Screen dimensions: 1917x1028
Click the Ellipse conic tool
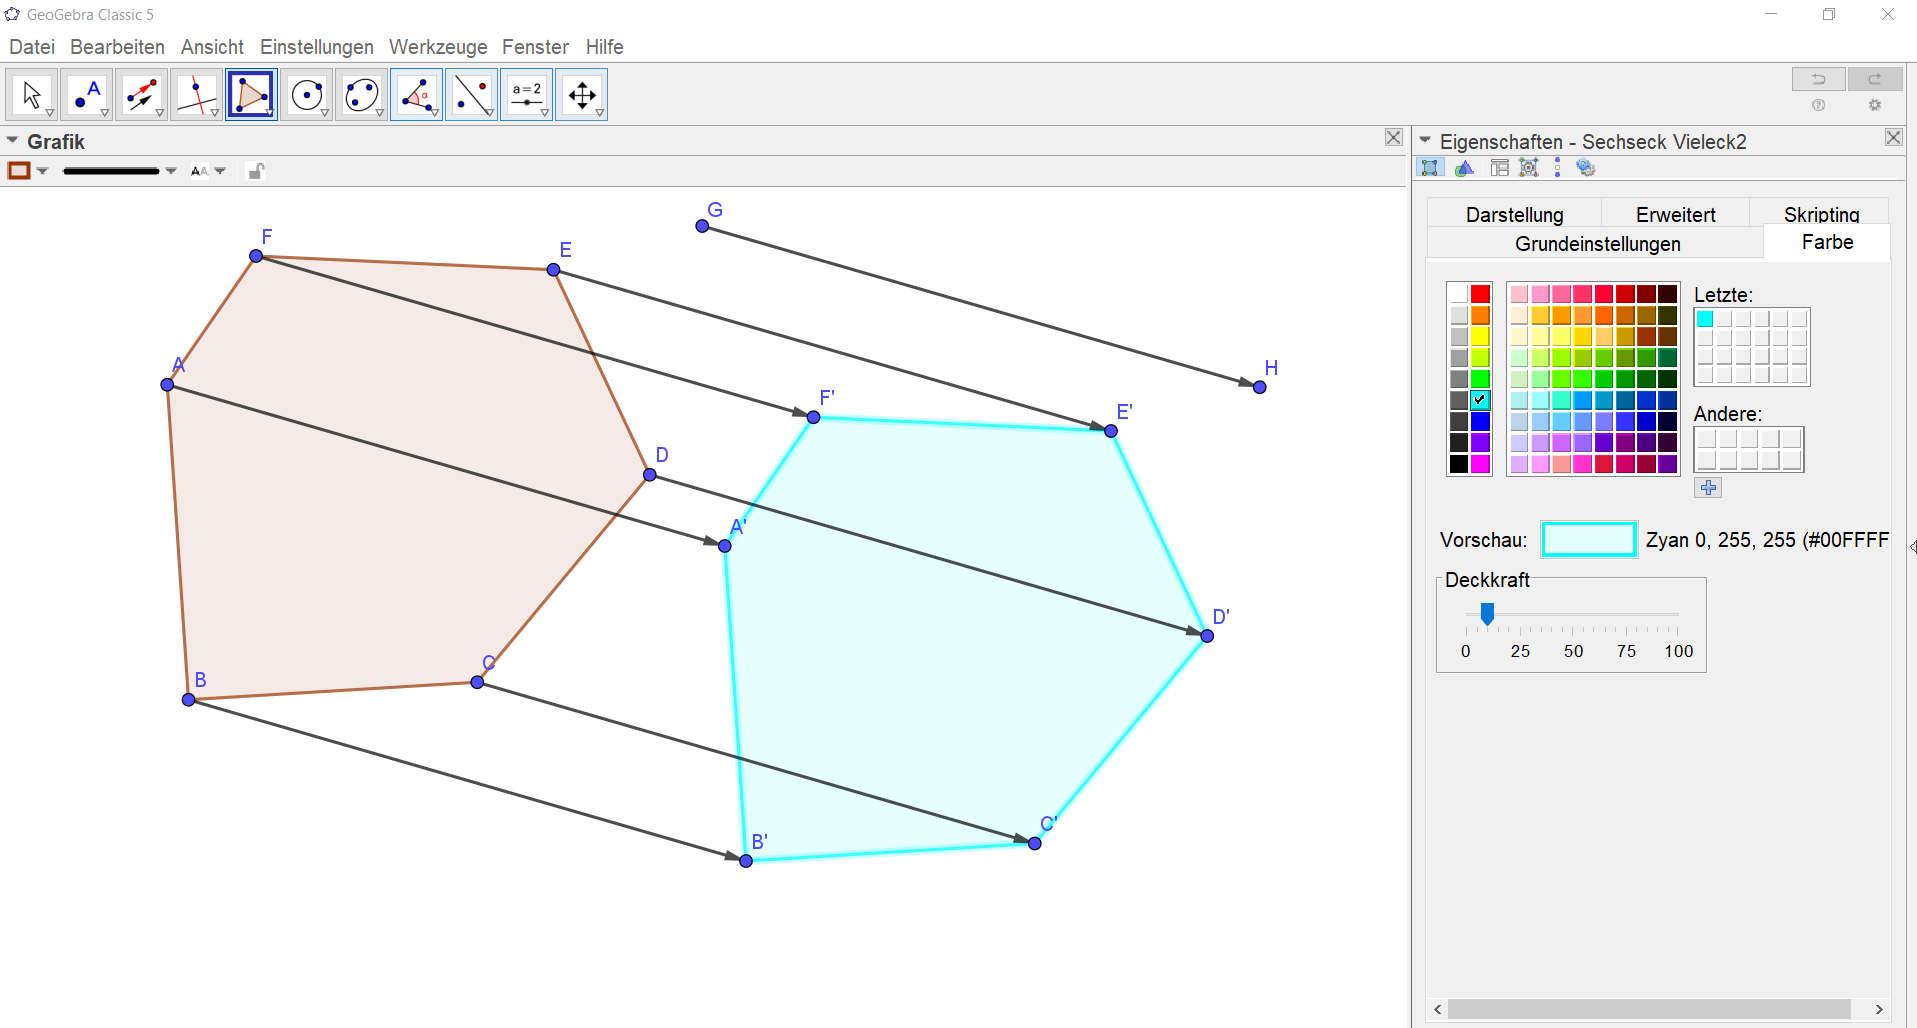(x=361, y=95)
